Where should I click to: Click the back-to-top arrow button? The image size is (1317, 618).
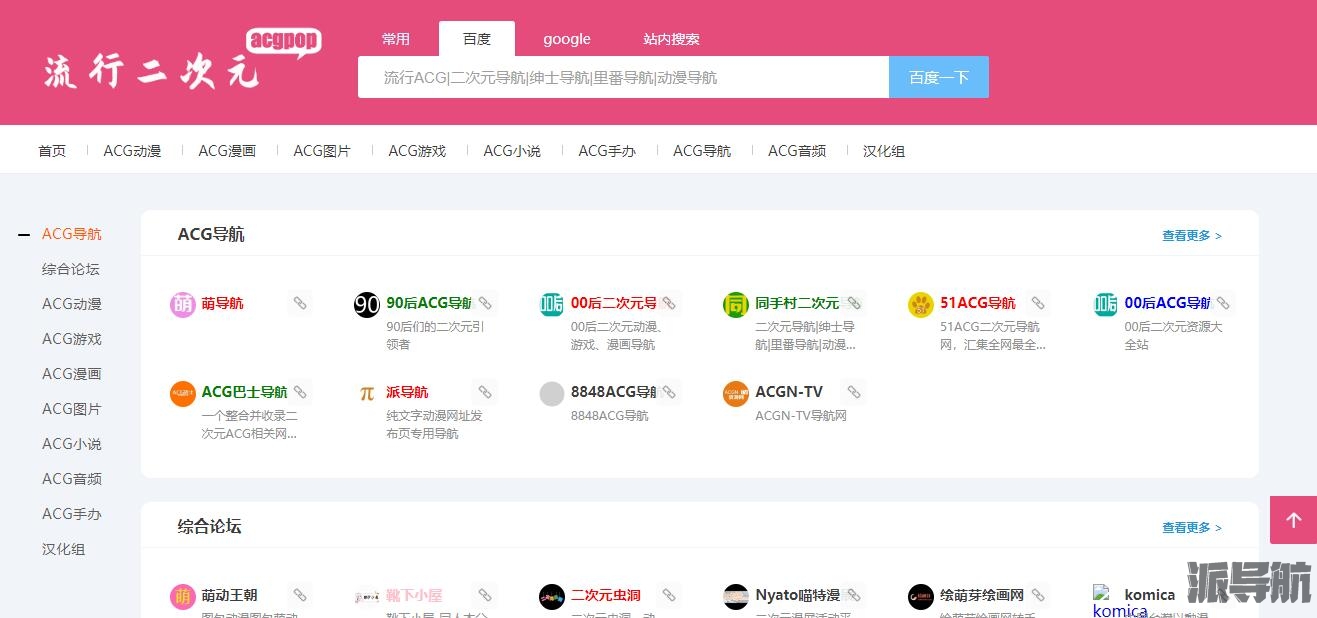click(1293, 520)
